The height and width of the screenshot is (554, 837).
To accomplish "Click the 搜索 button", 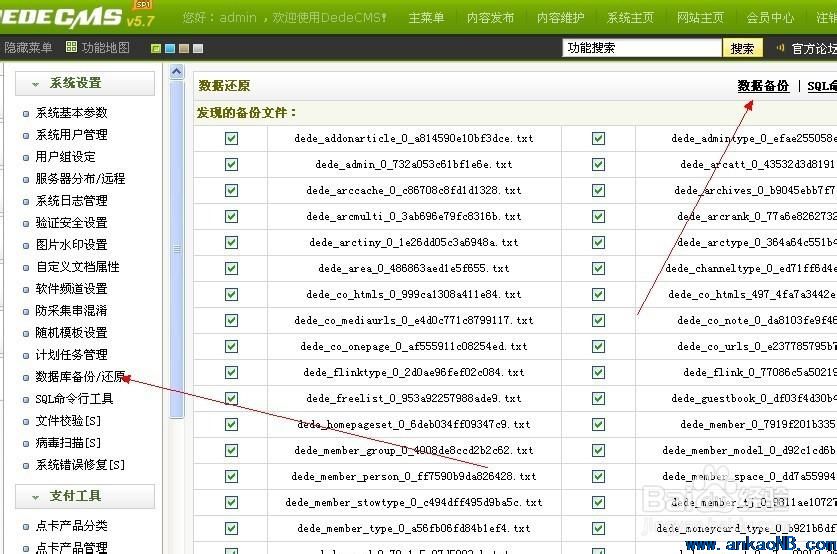I will pyautogui.click(x=742, y=48).
